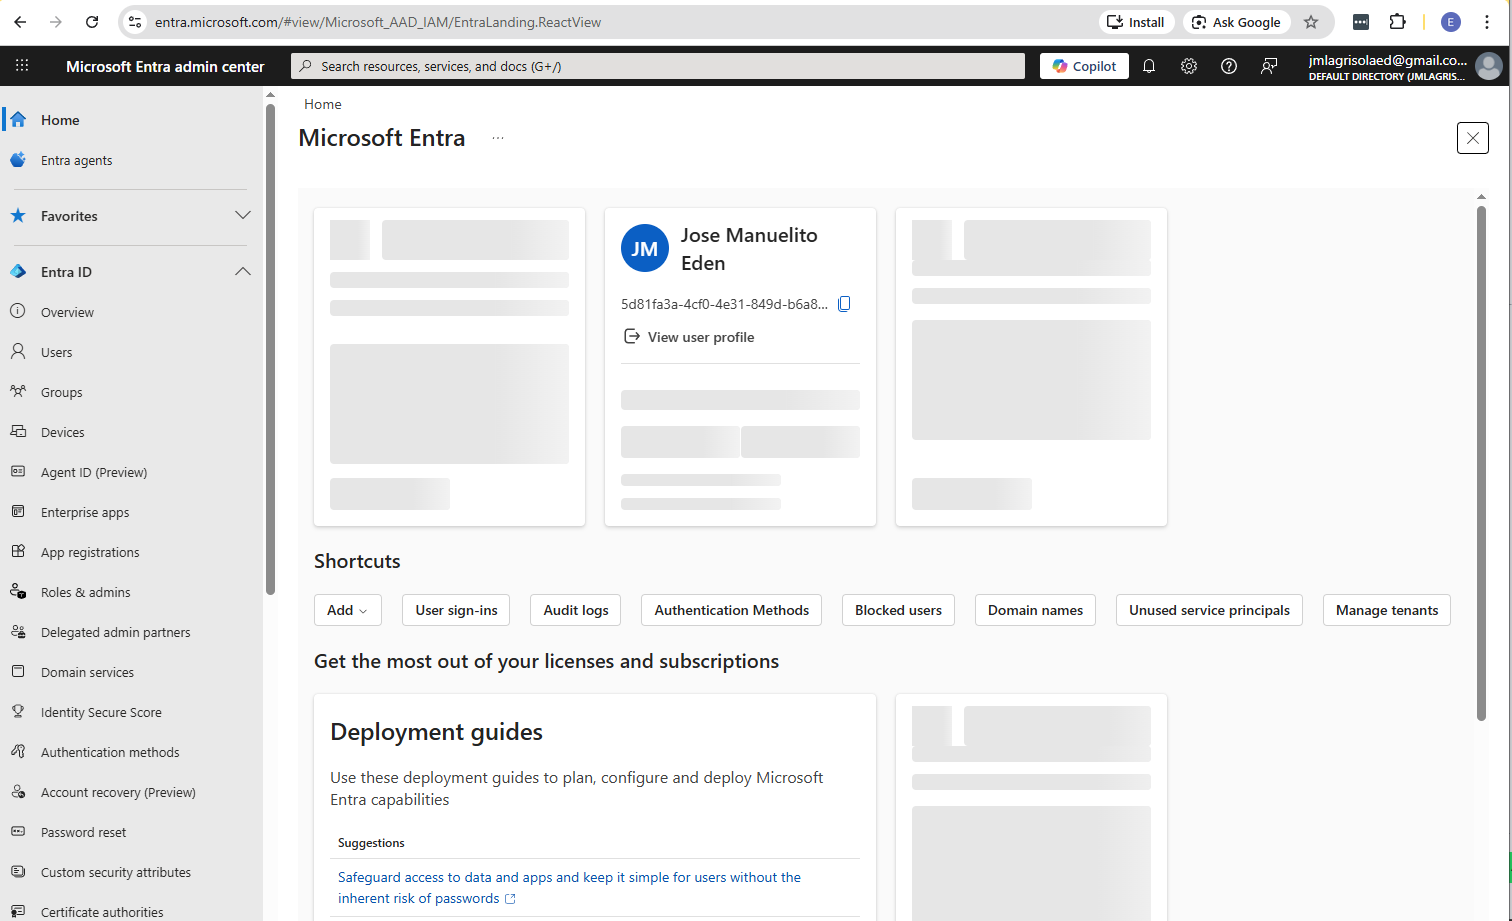Collapse the Entra ID section
The width and height of the screenshot is (1512, 921).
pyautogui.click(x=243, y=272)
